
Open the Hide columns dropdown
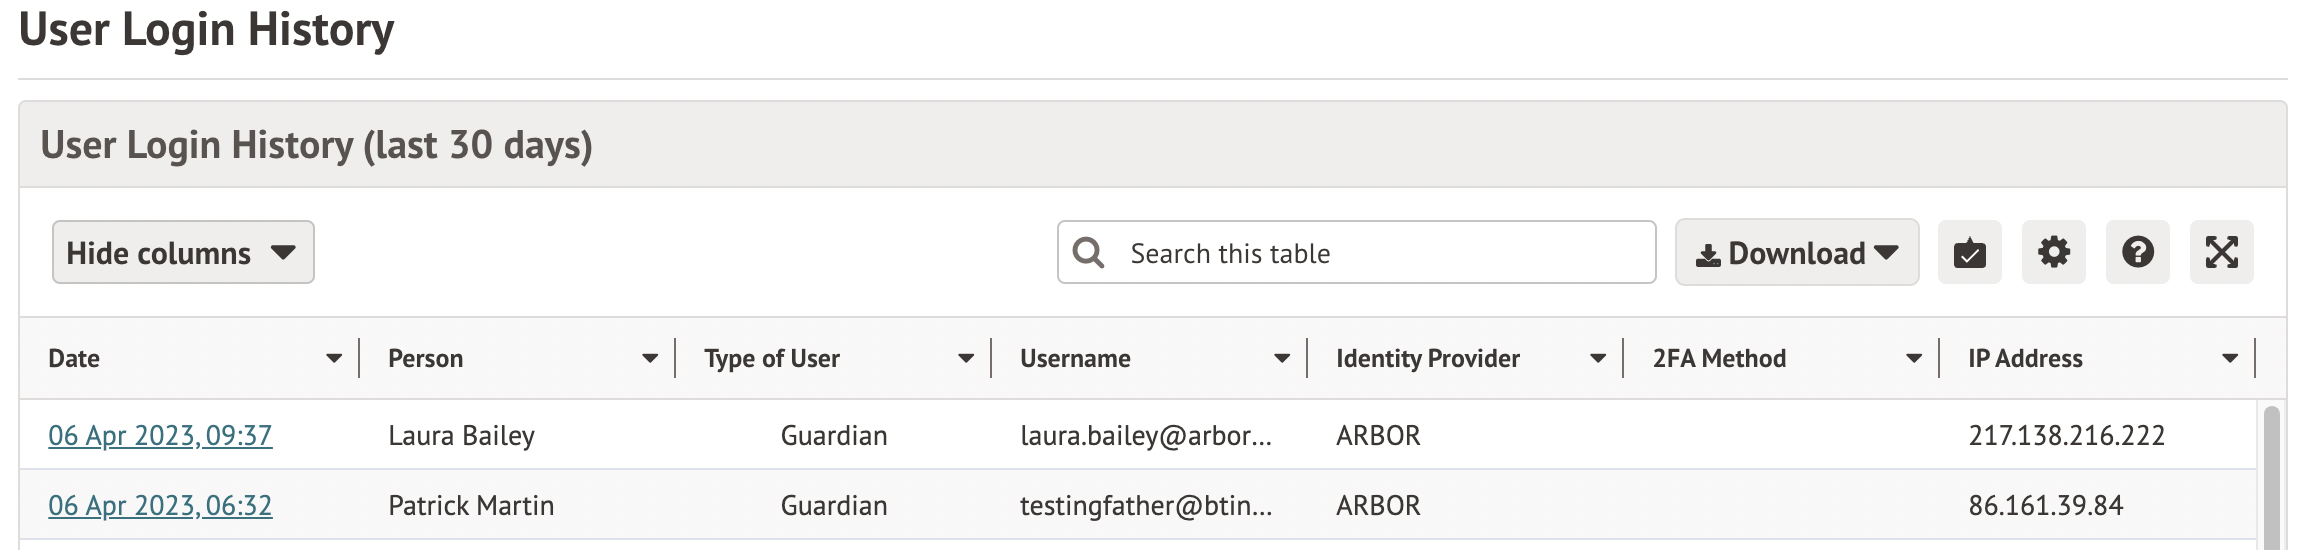click(183, 253)
